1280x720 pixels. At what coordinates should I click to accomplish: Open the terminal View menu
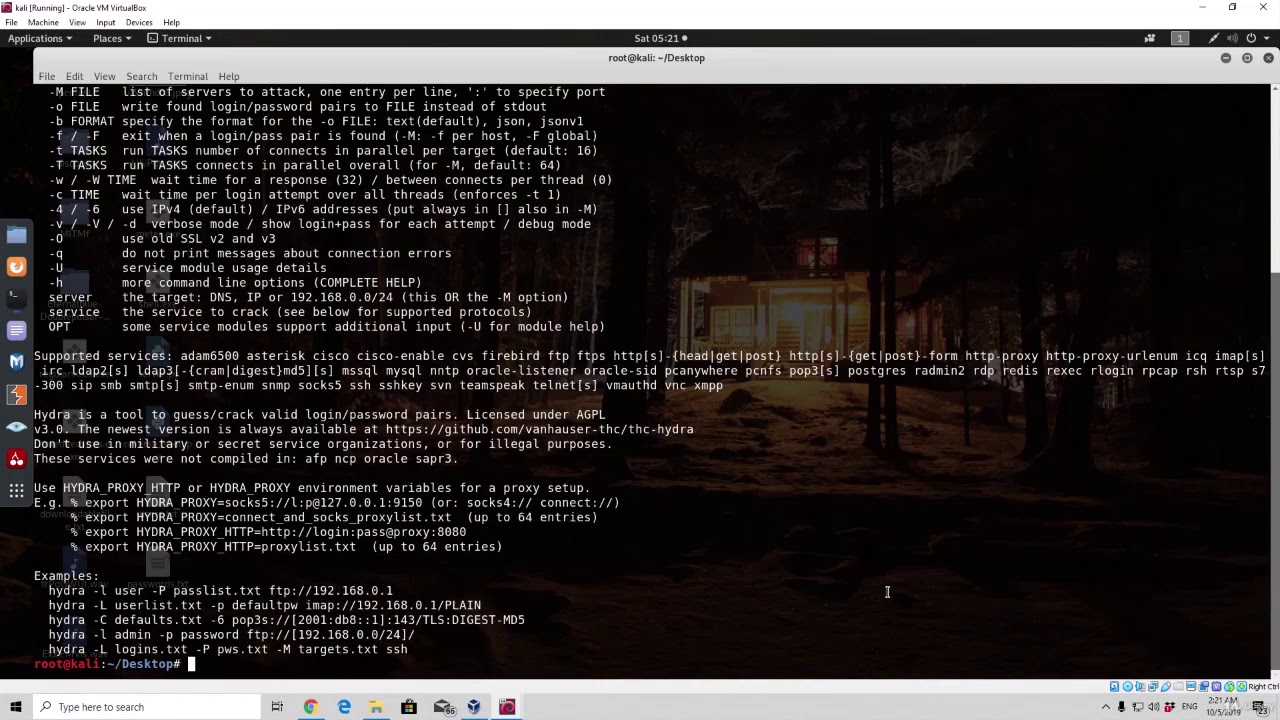pyautogui.click(x=104, y=76)
